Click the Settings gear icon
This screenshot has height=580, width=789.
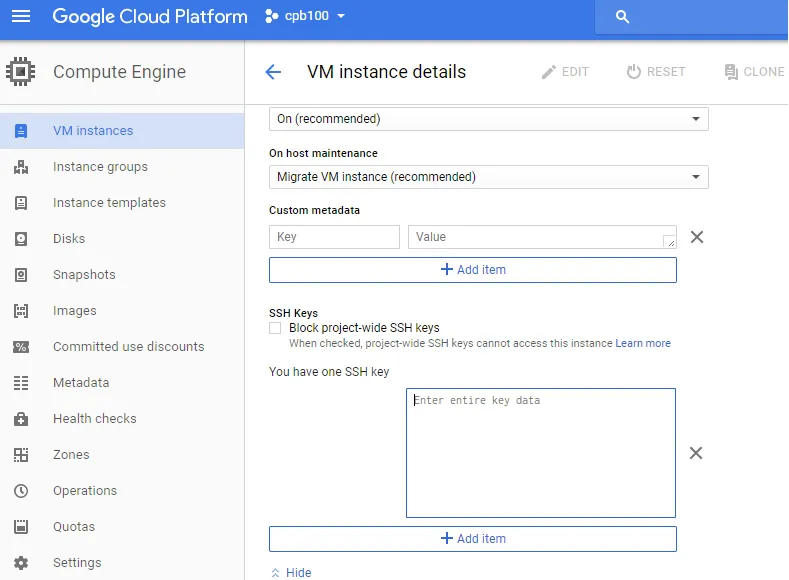(21, 563)
